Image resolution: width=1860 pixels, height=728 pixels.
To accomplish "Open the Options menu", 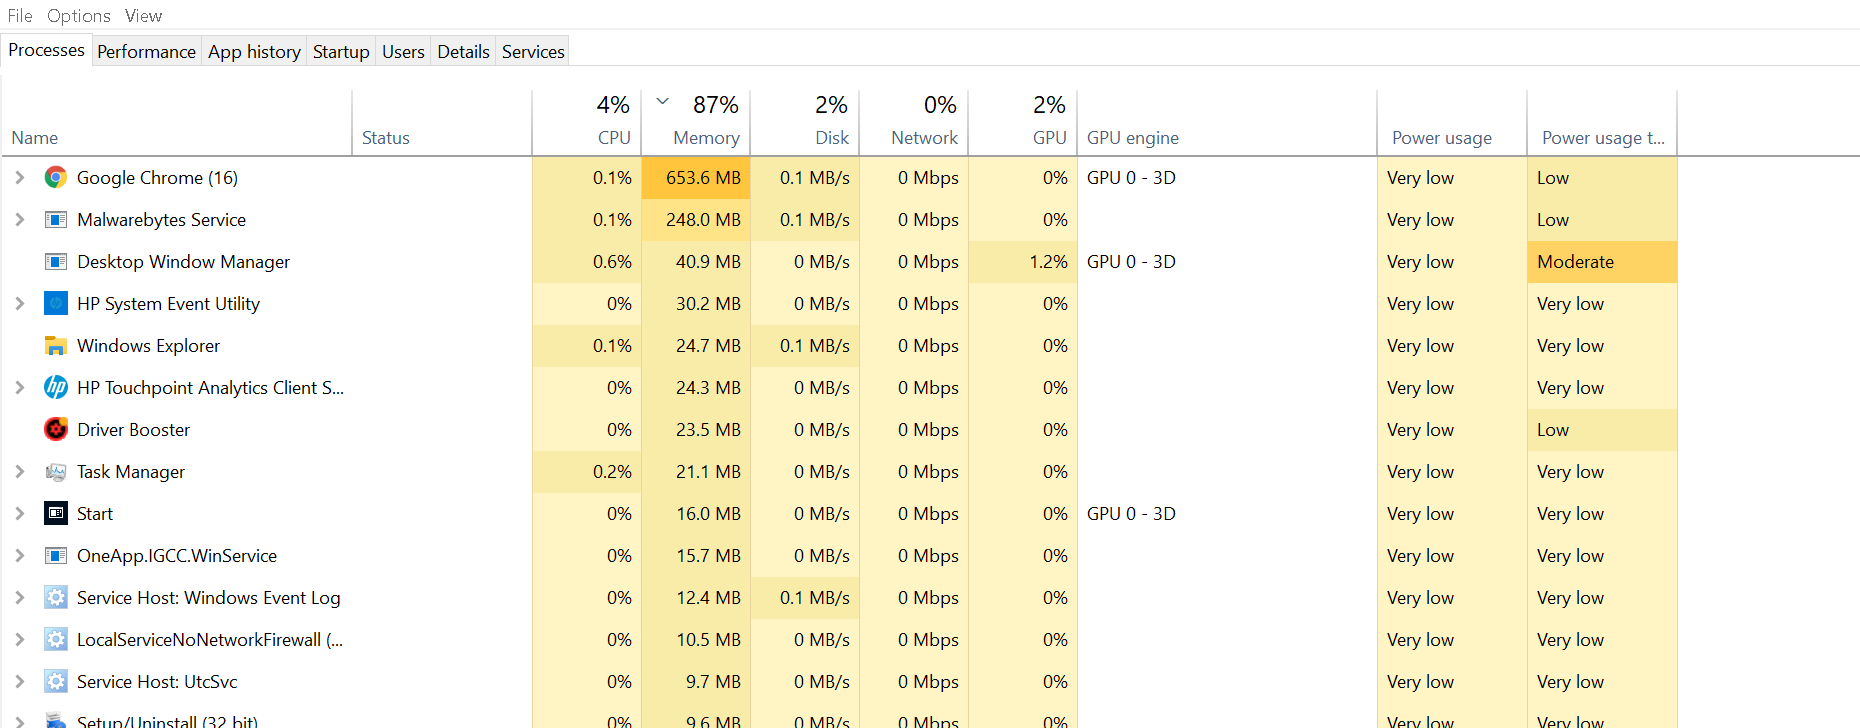I will click(79, 16).
